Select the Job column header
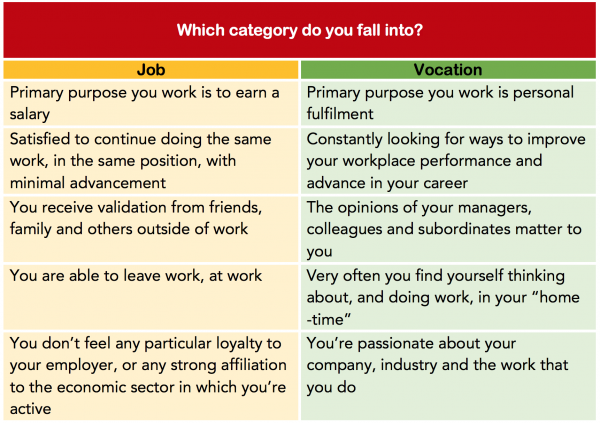The height and width of the screenshot is (423, 600). coord(150,71)
